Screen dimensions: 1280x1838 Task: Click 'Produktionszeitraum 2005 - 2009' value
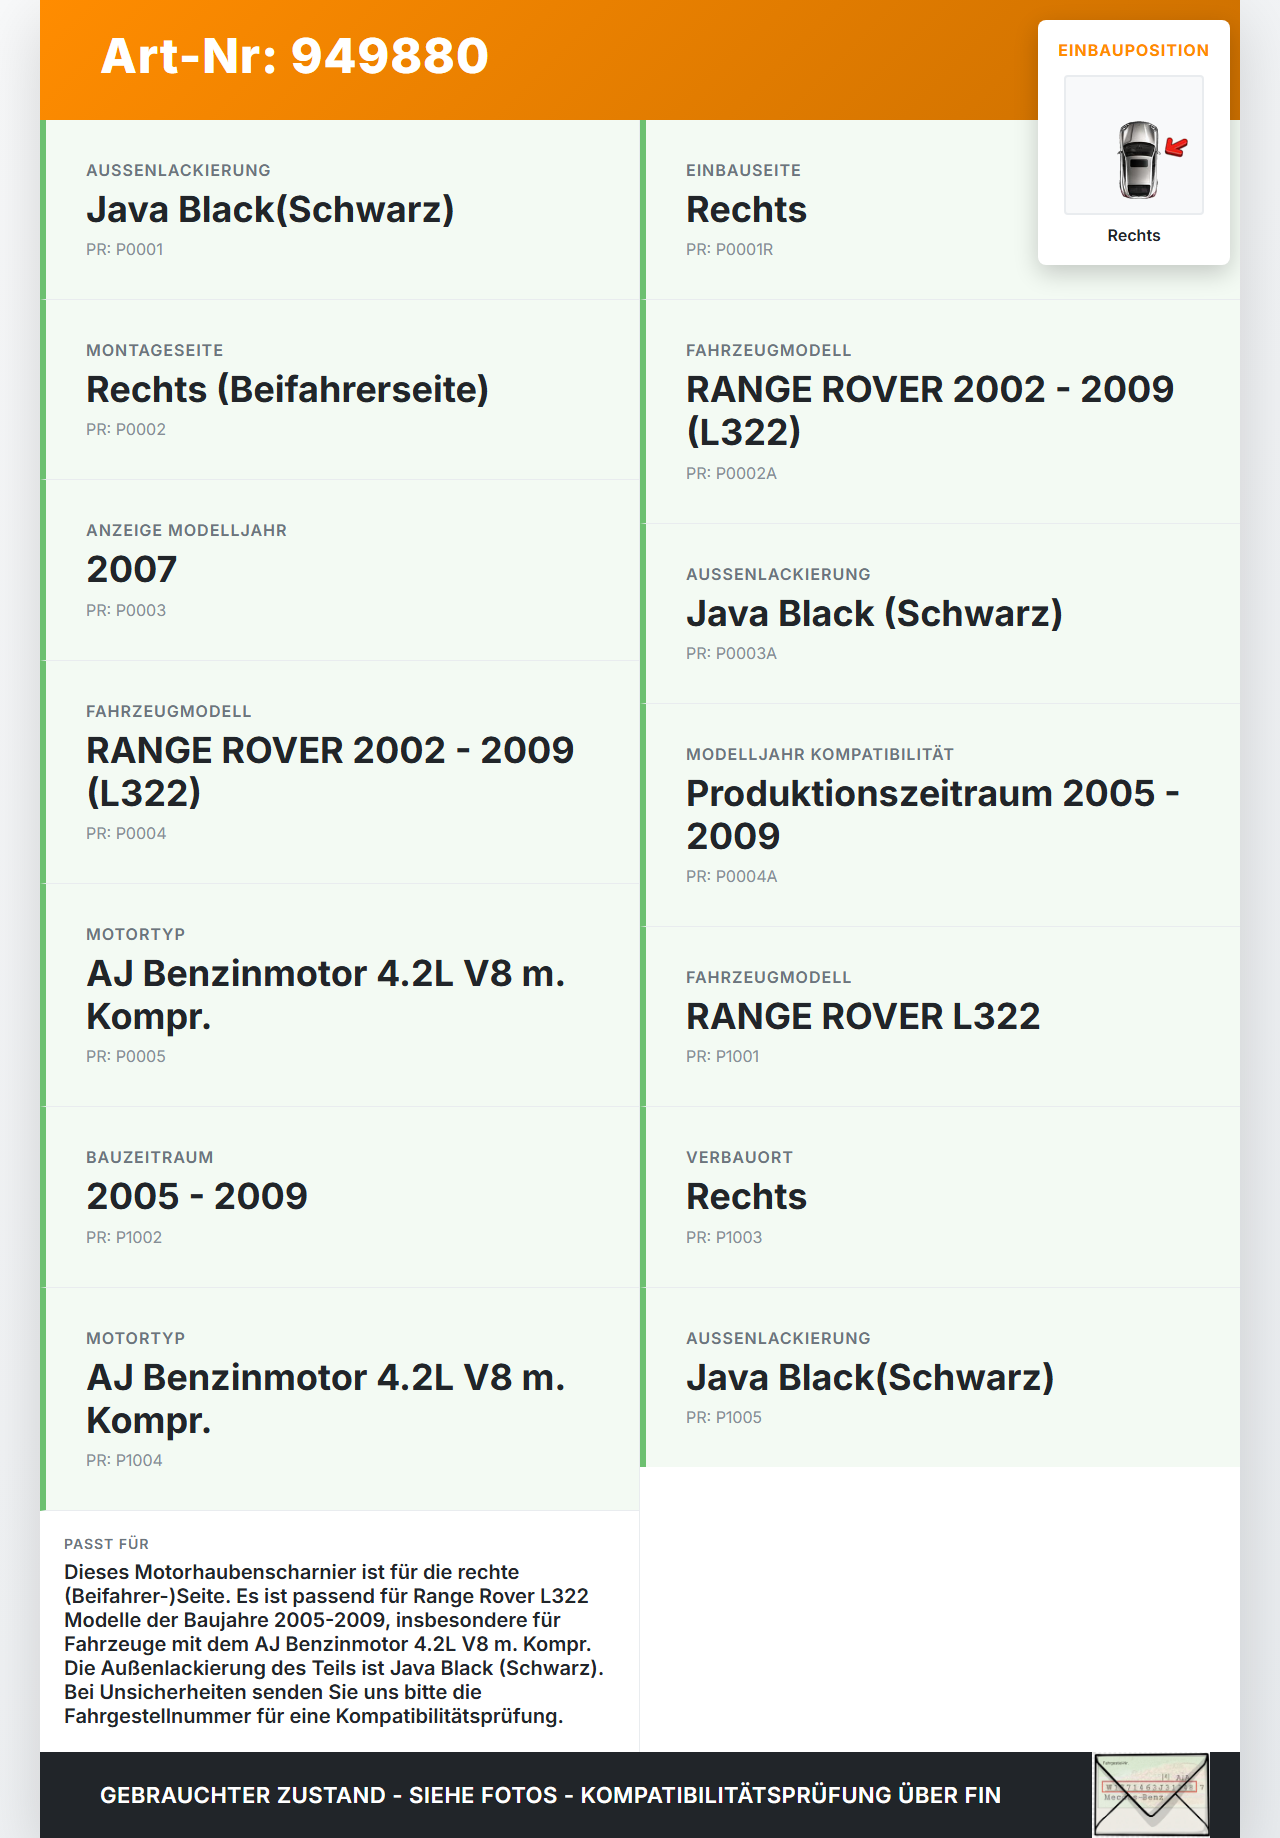click(x=932, y=814)
